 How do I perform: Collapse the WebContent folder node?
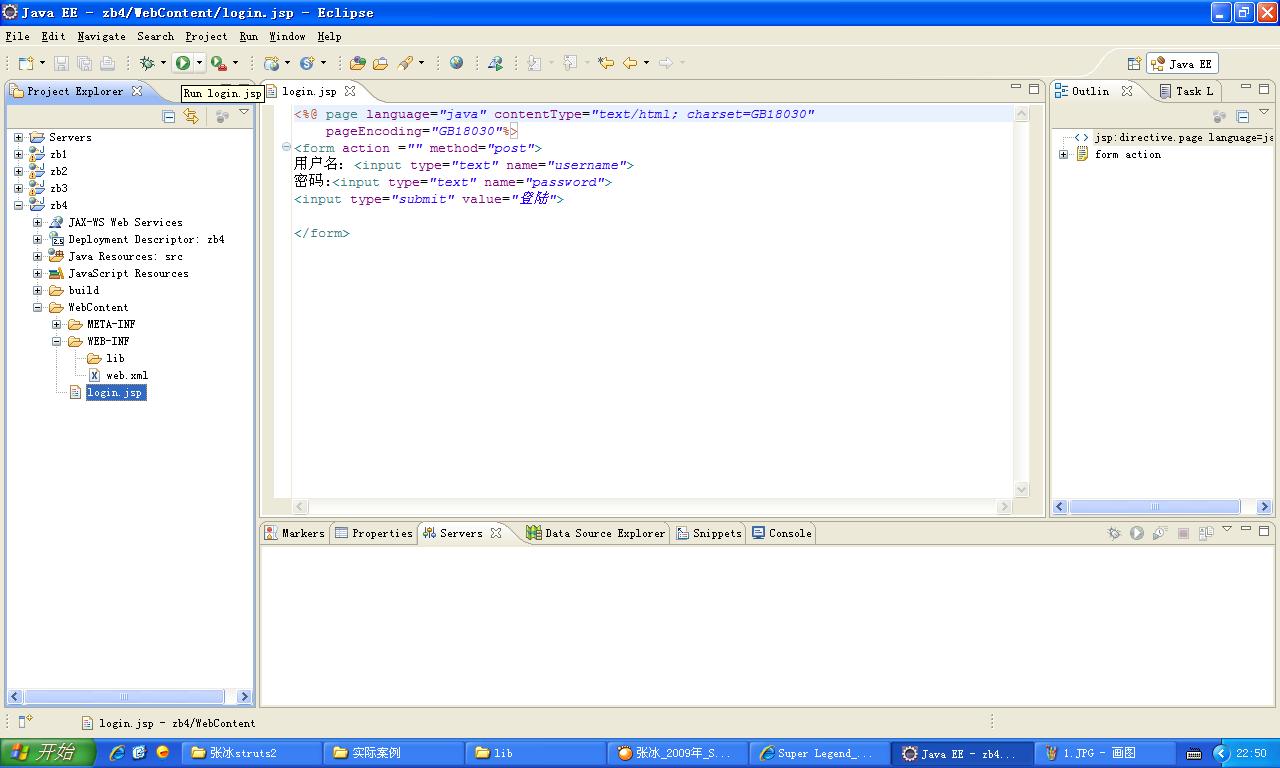point(37,307)
